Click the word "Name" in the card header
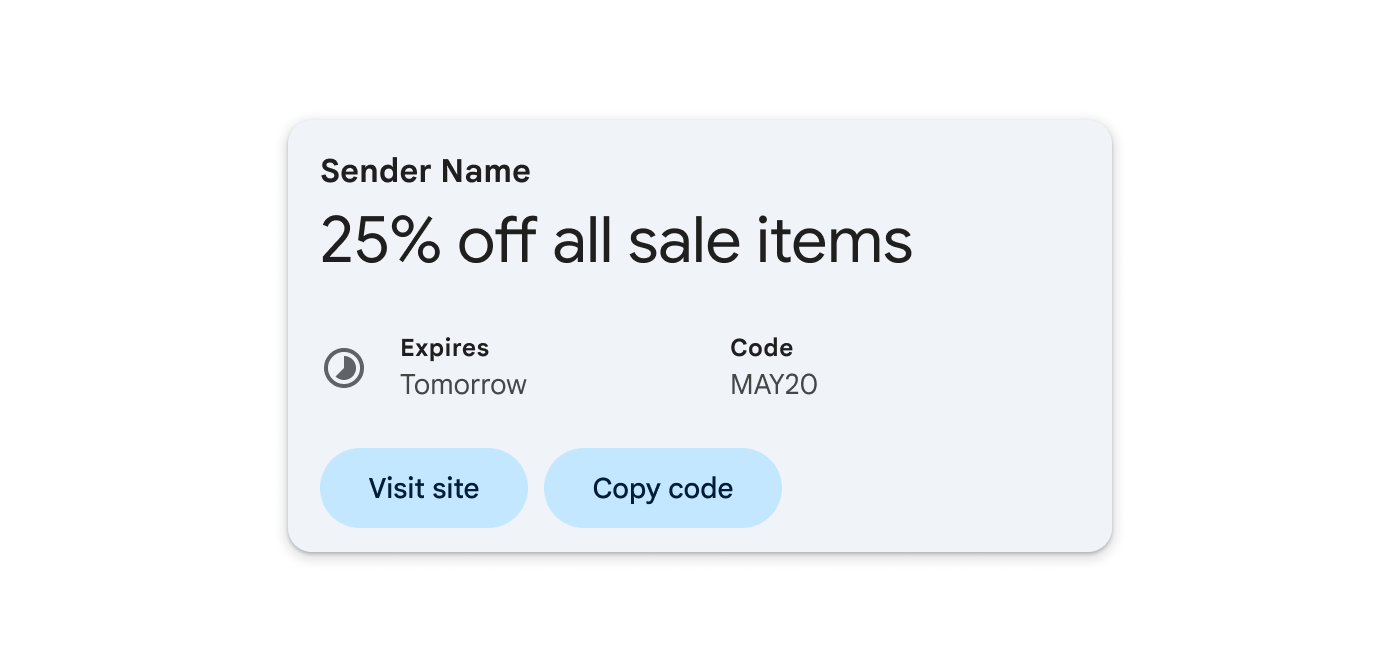This screenshot has height=672, width=1400. click(x=486, y=171)
